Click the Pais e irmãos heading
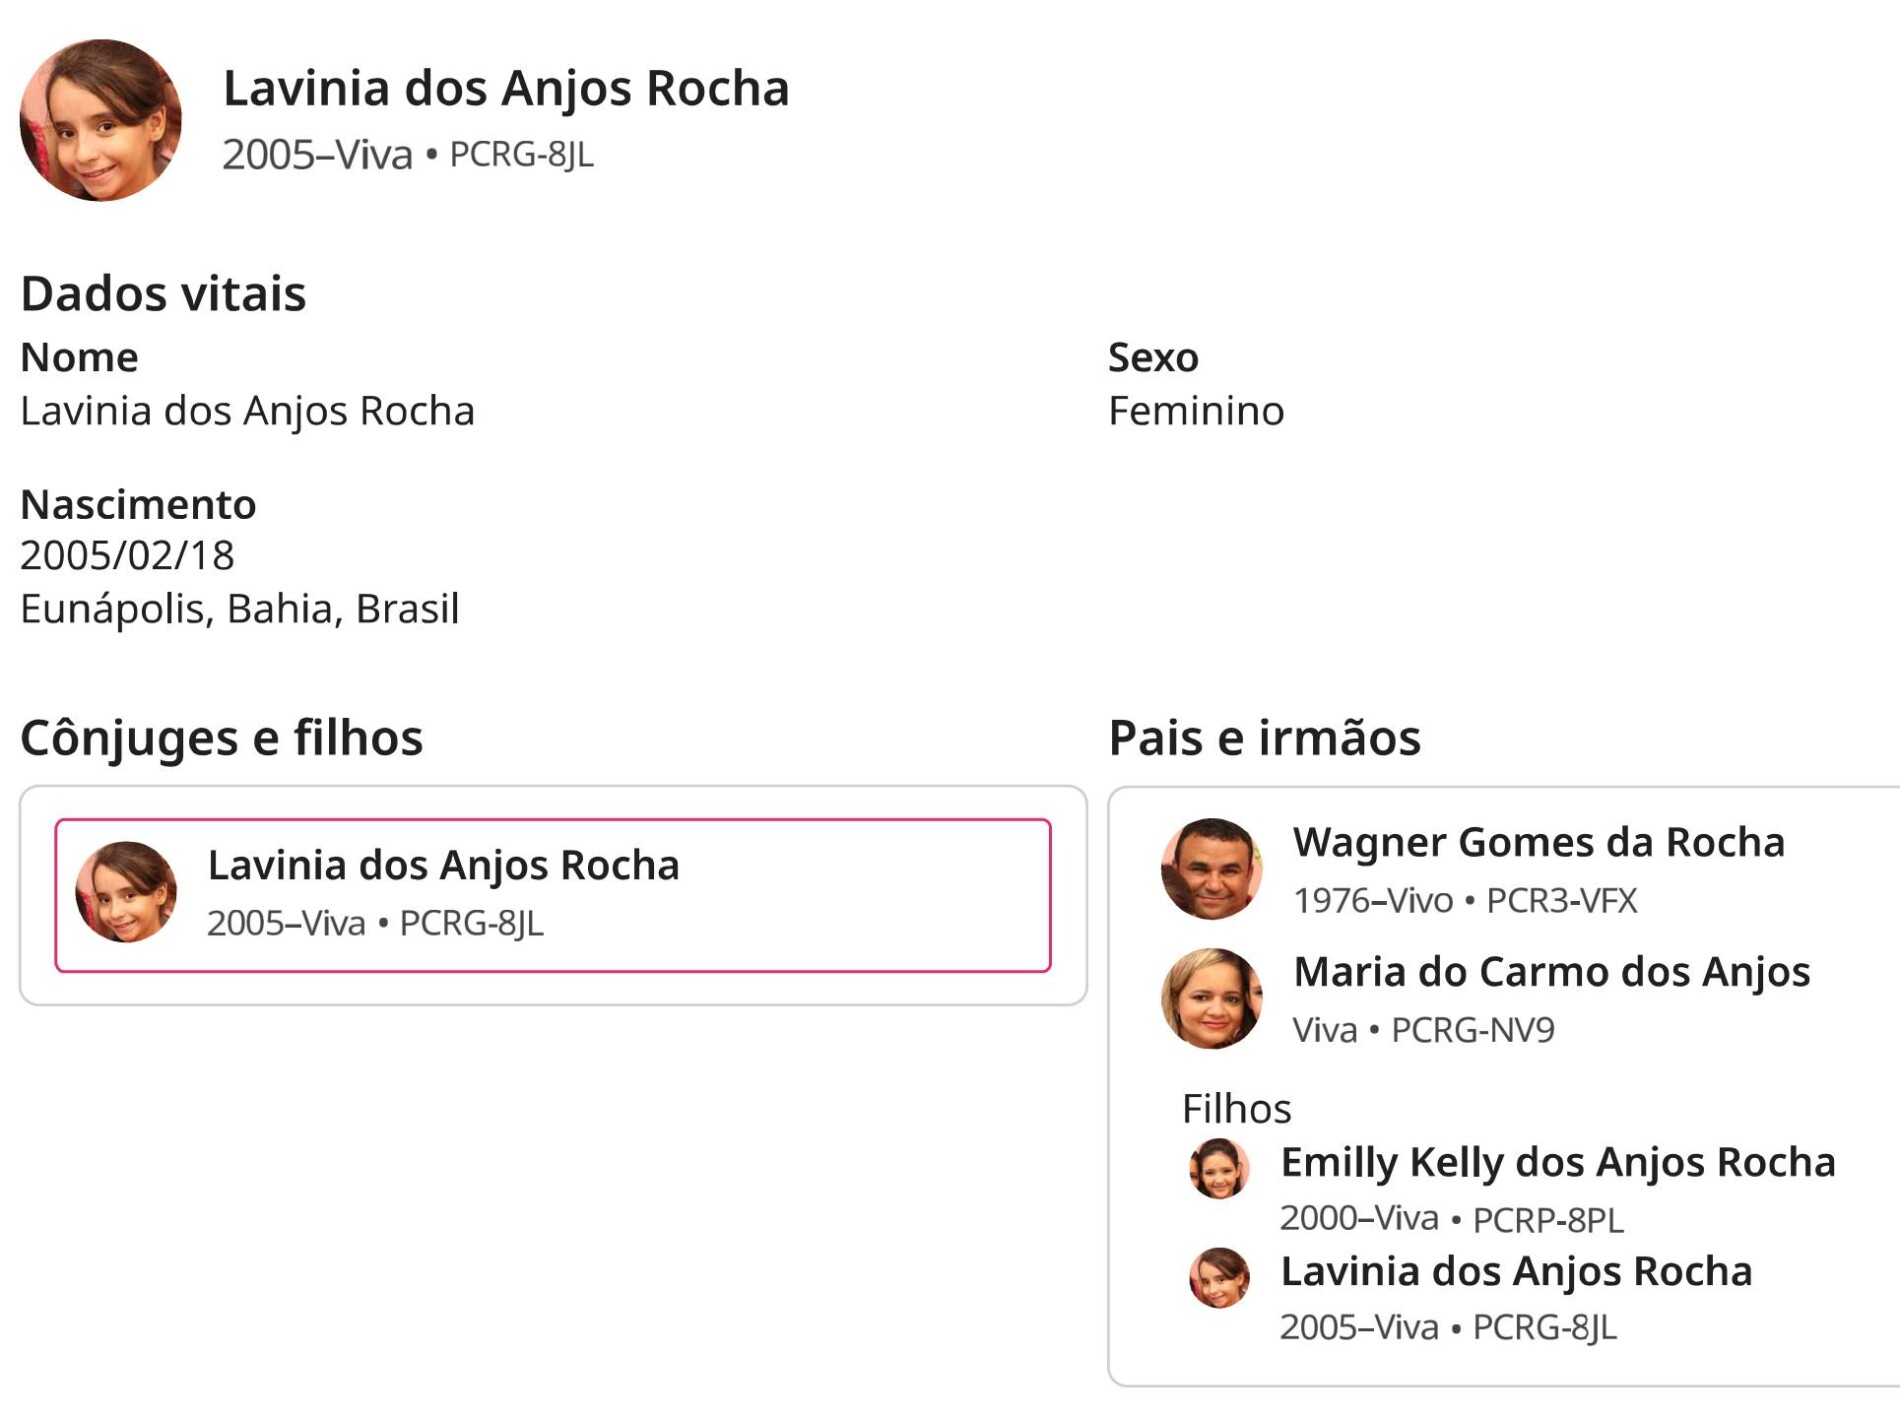Viewport: 1900px width, 1416px height. pyautogui.click(x=1264, y=738)
